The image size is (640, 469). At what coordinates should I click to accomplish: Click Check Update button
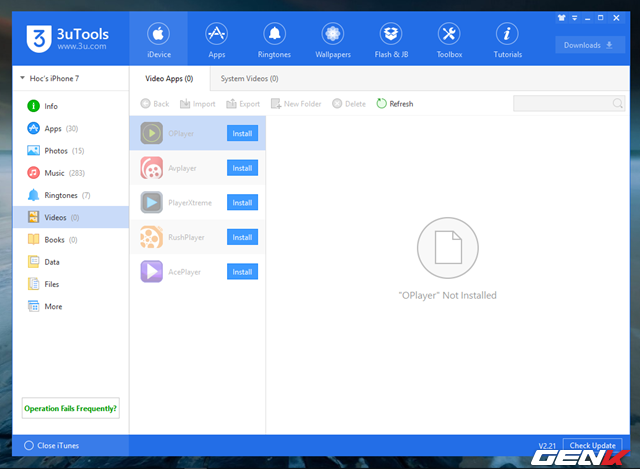592,445
